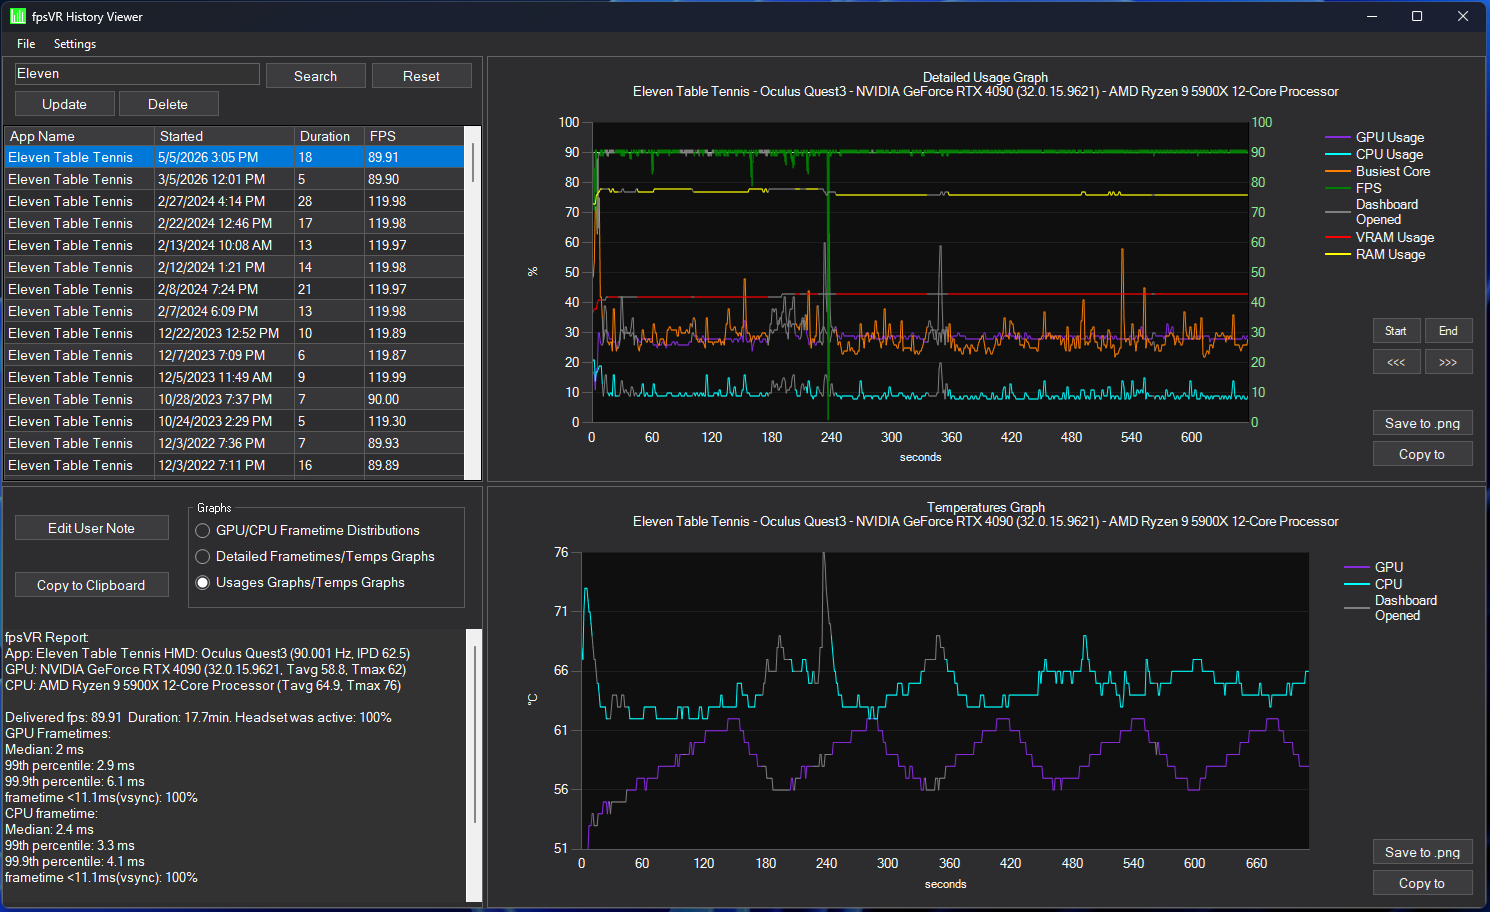Sort sessions by the App Name column header
Screen dimensions: 1490x912
[79, 136]
